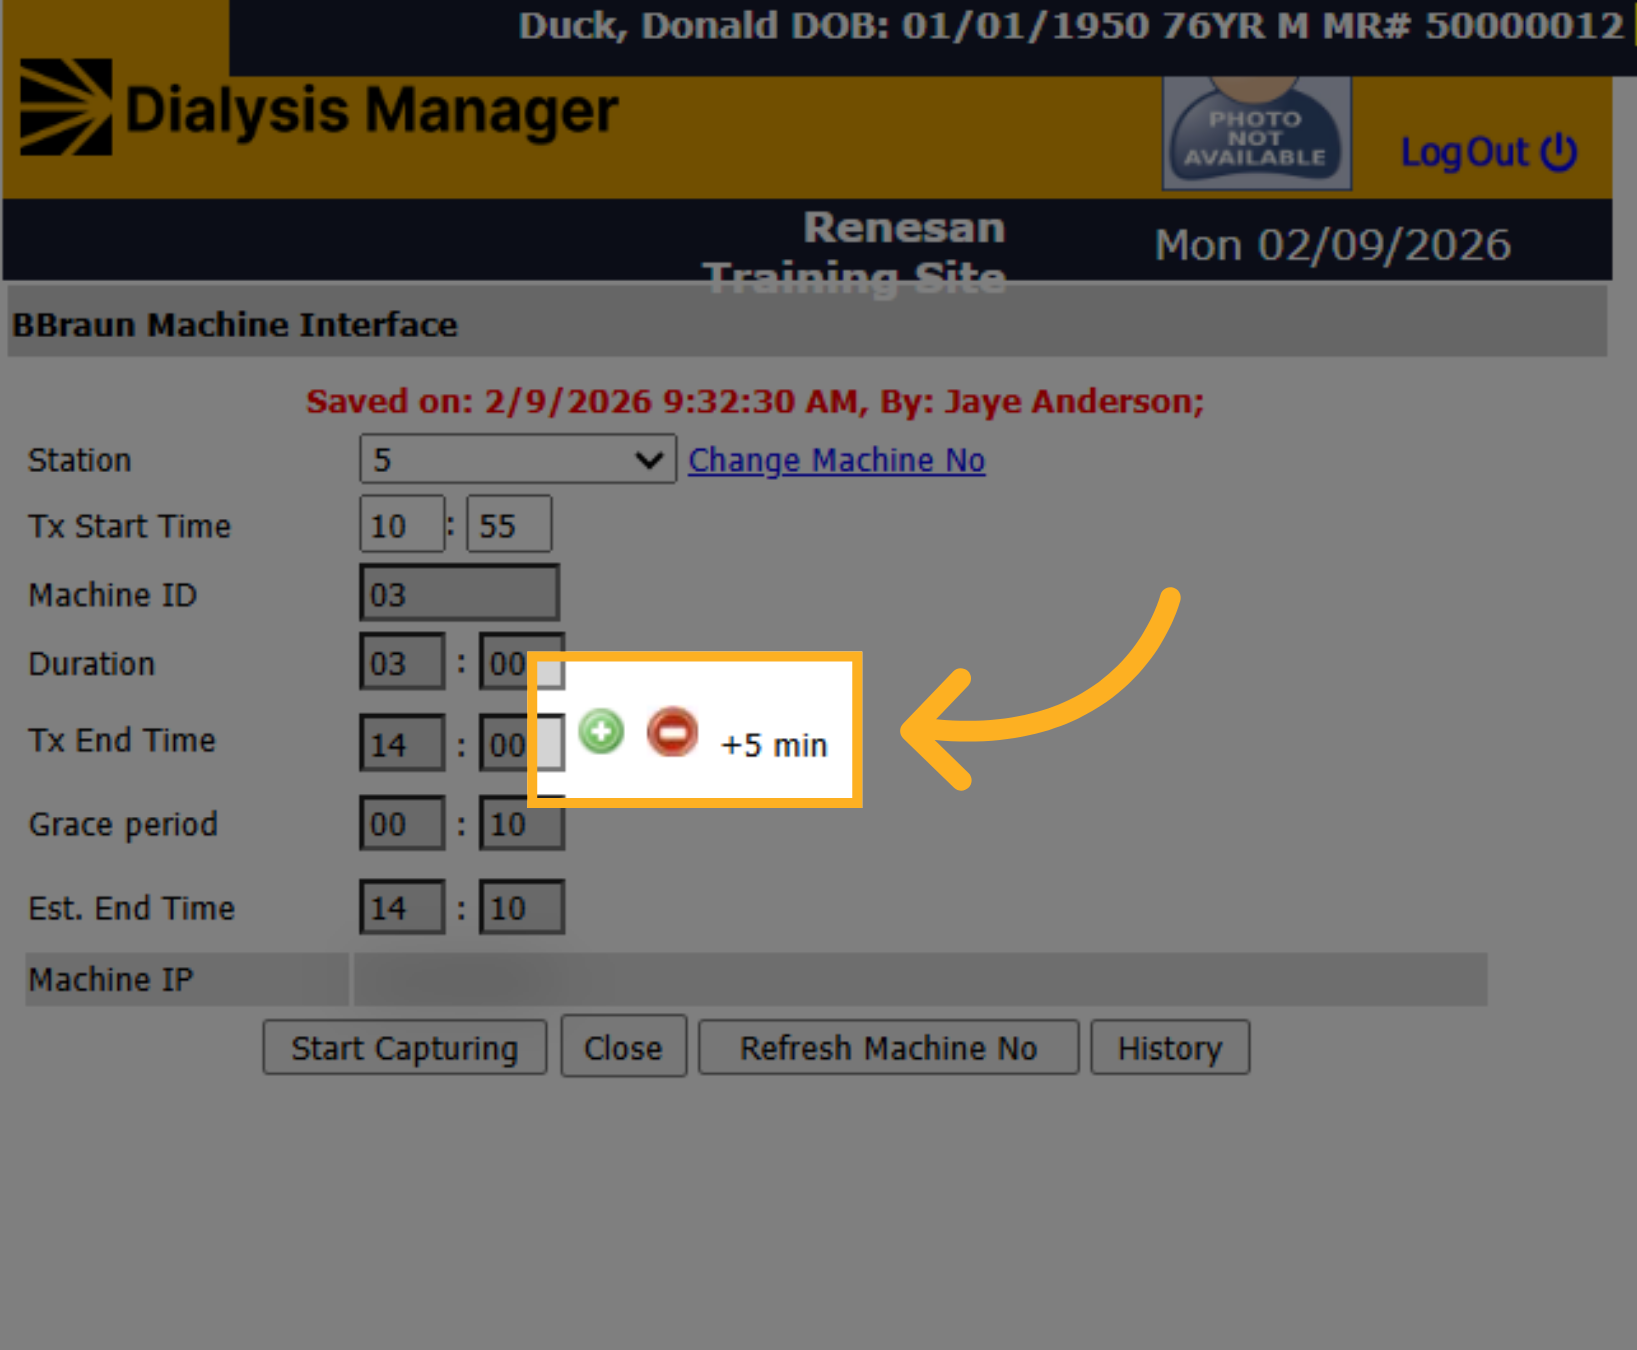
Task: Click the Grace period minutes field
Action: tap(522, 823)
